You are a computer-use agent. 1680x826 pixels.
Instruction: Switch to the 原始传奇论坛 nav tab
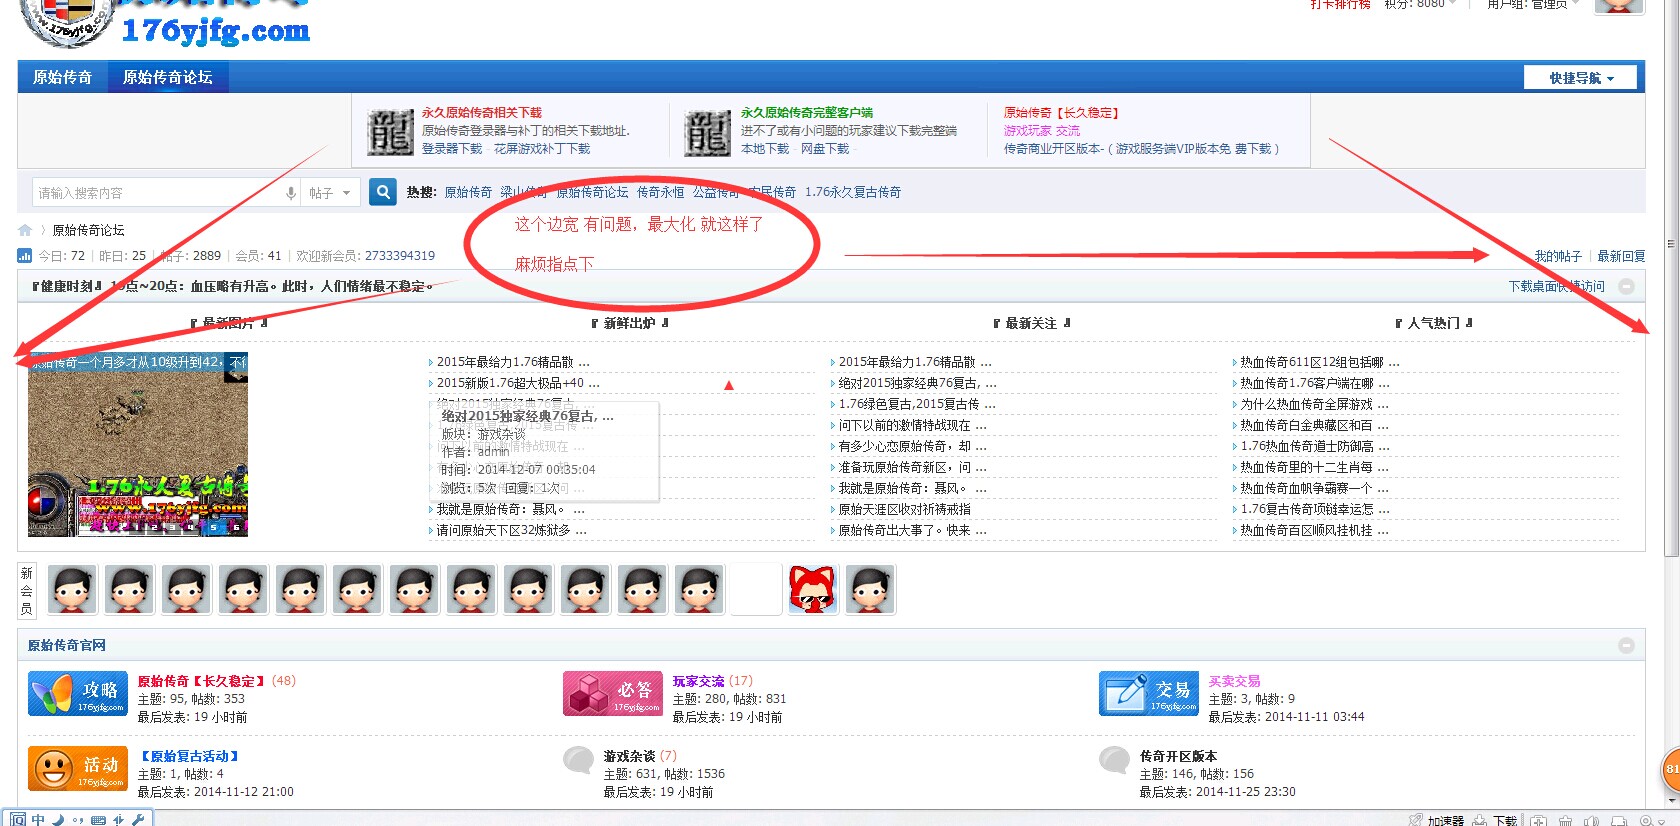[x=167, y=77]
